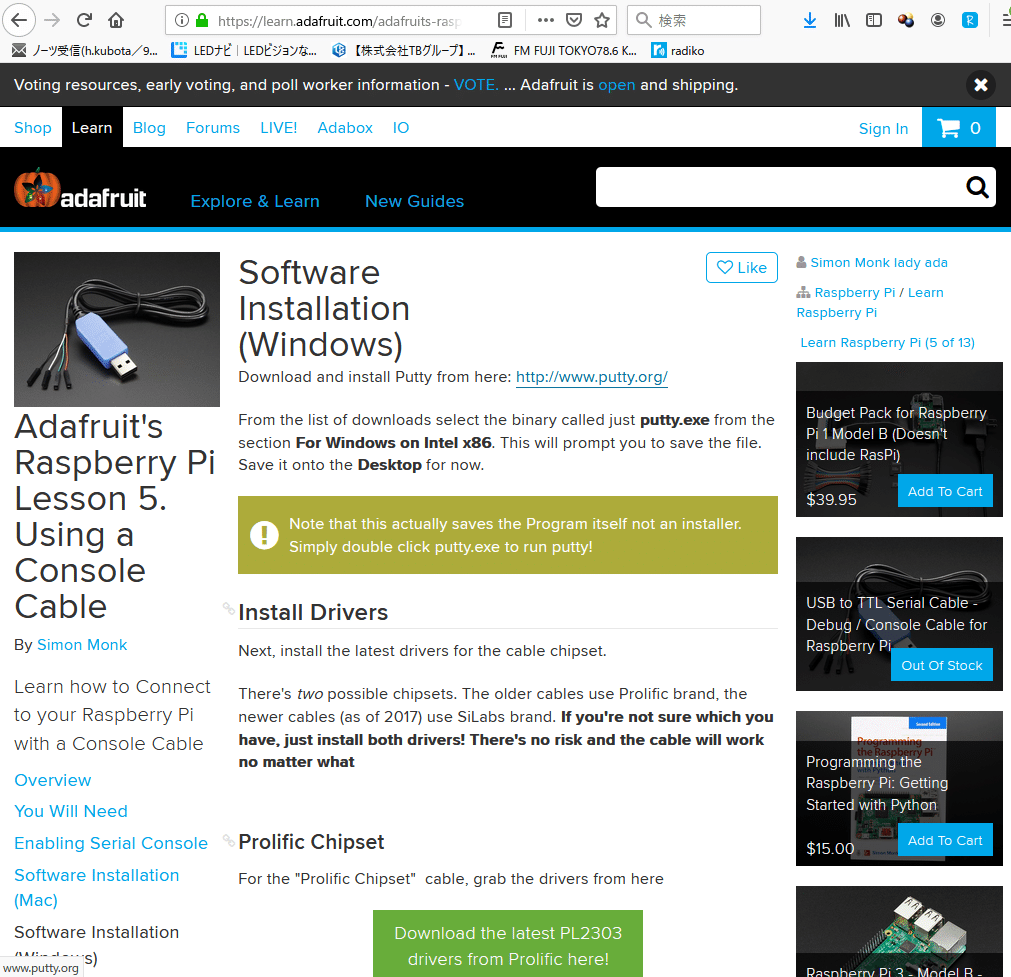The height and width of the screenshot is (977, 1011).
Task: Open the Blog tab
Action: click(x=149, y=128)
